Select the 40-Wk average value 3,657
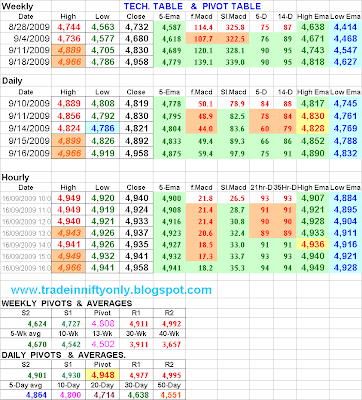 pos(171,345)
